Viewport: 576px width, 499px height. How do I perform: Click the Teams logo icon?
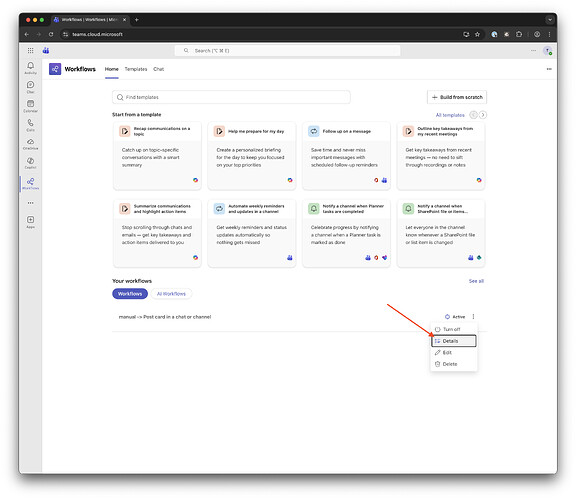46,50
